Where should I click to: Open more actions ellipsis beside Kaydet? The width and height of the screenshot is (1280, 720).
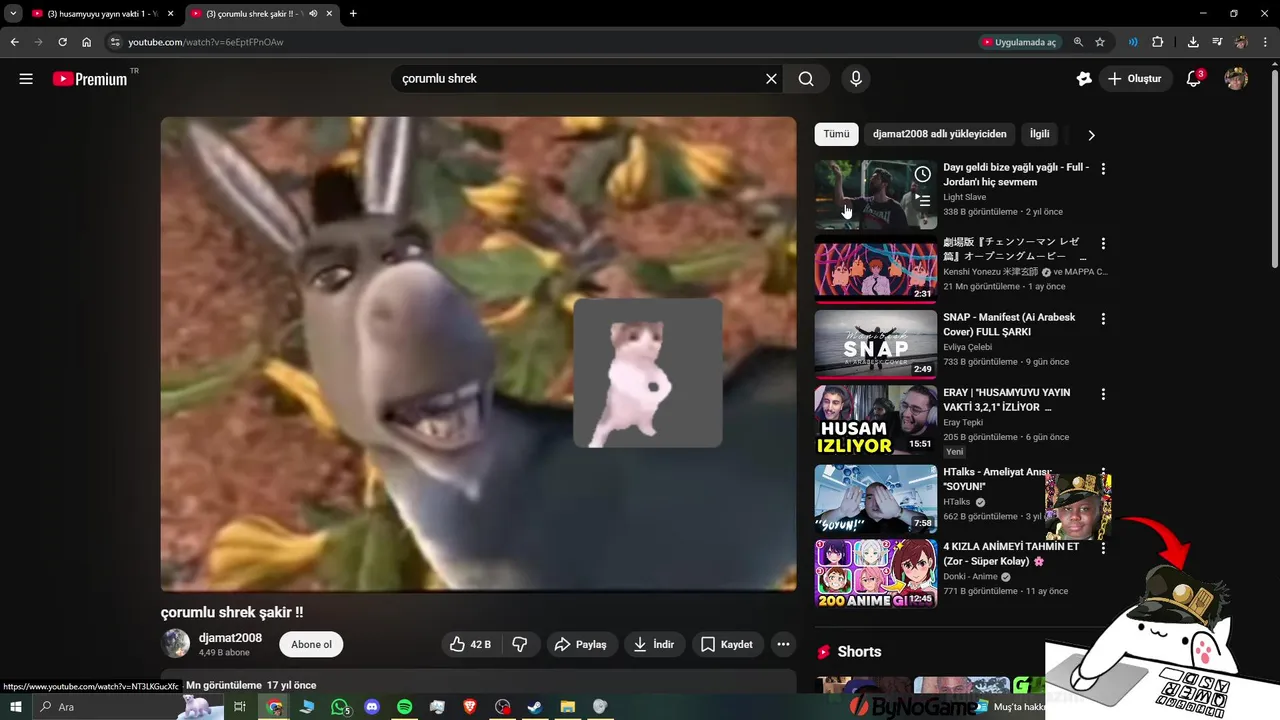(783, 644)
